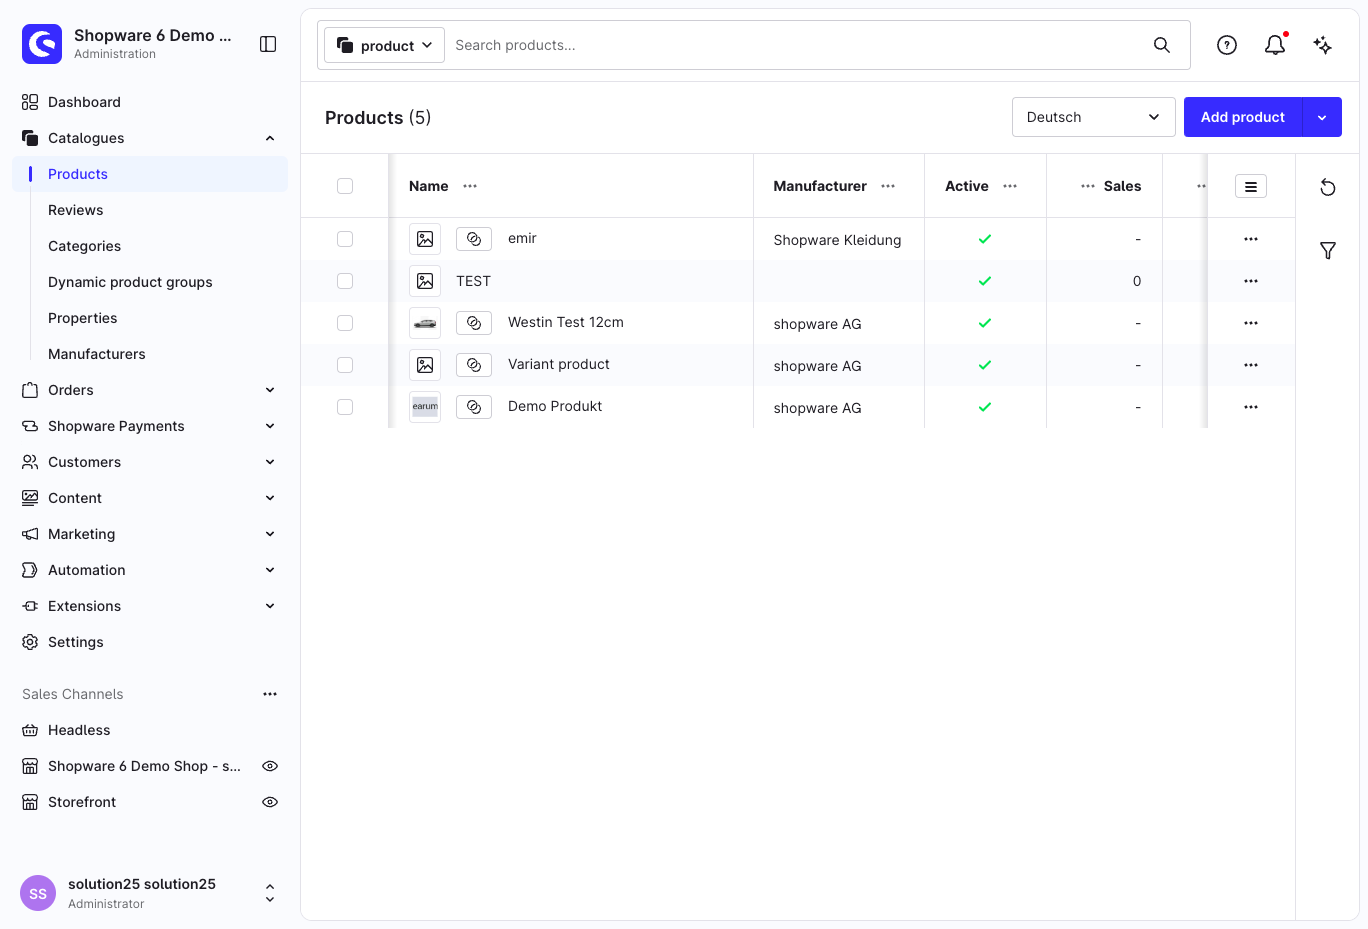Open the Westin Test 12cm product link
1368x929 pixels.
(566, 322)
